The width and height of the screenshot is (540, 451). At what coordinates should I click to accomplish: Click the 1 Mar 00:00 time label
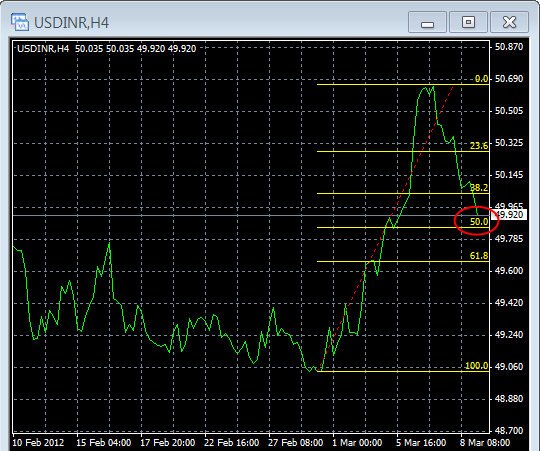coord(357,443)
